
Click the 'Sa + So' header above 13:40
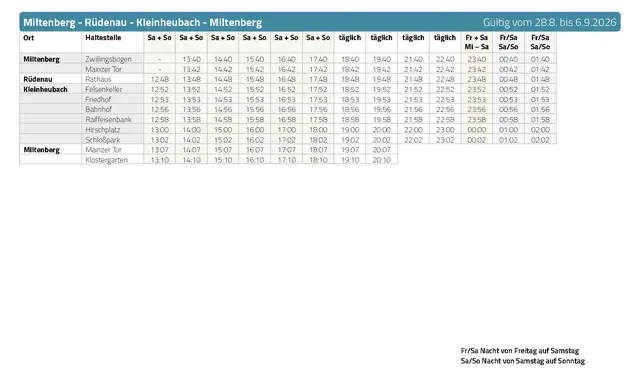(191, 38)
